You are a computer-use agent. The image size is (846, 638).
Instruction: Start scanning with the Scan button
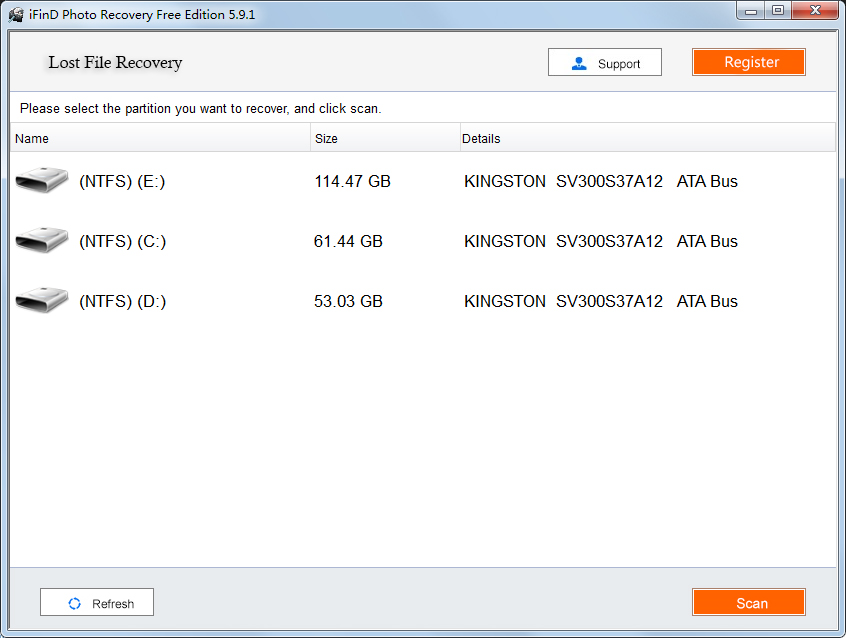(x=748, y=602)
